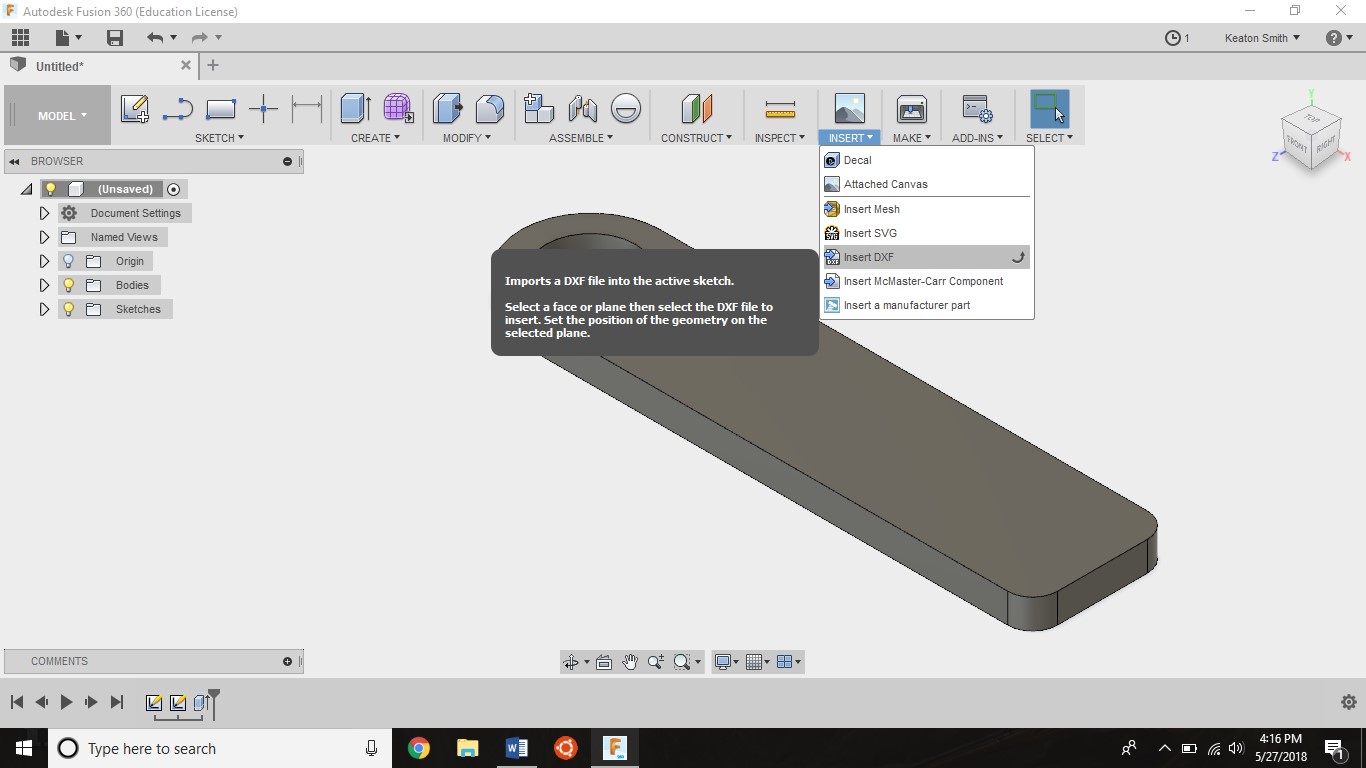Open Chrome from the Windows taskbar

[419, 748]
